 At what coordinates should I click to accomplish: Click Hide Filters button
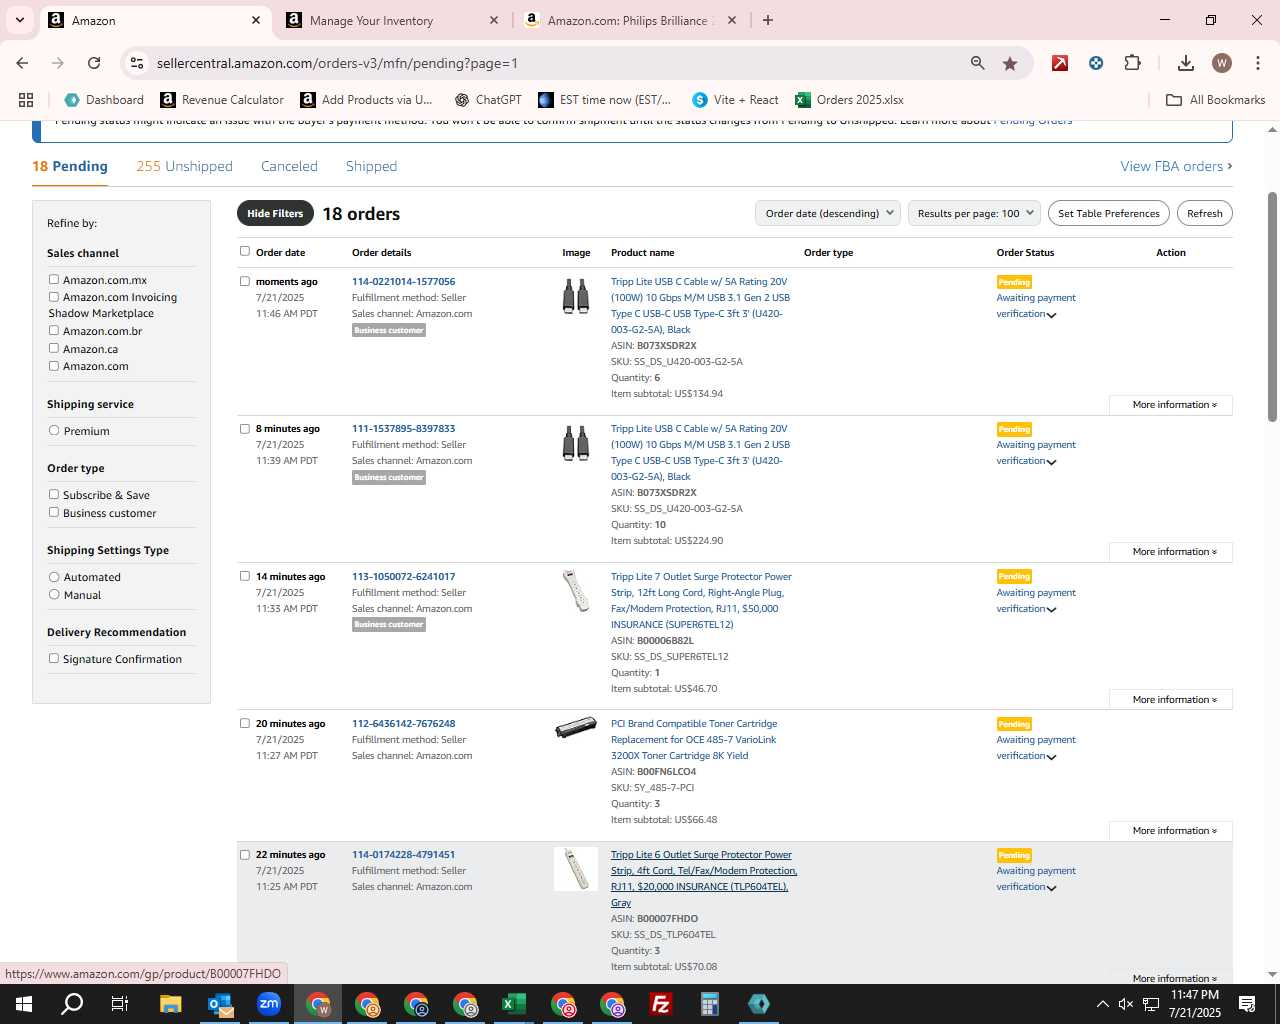275,213
